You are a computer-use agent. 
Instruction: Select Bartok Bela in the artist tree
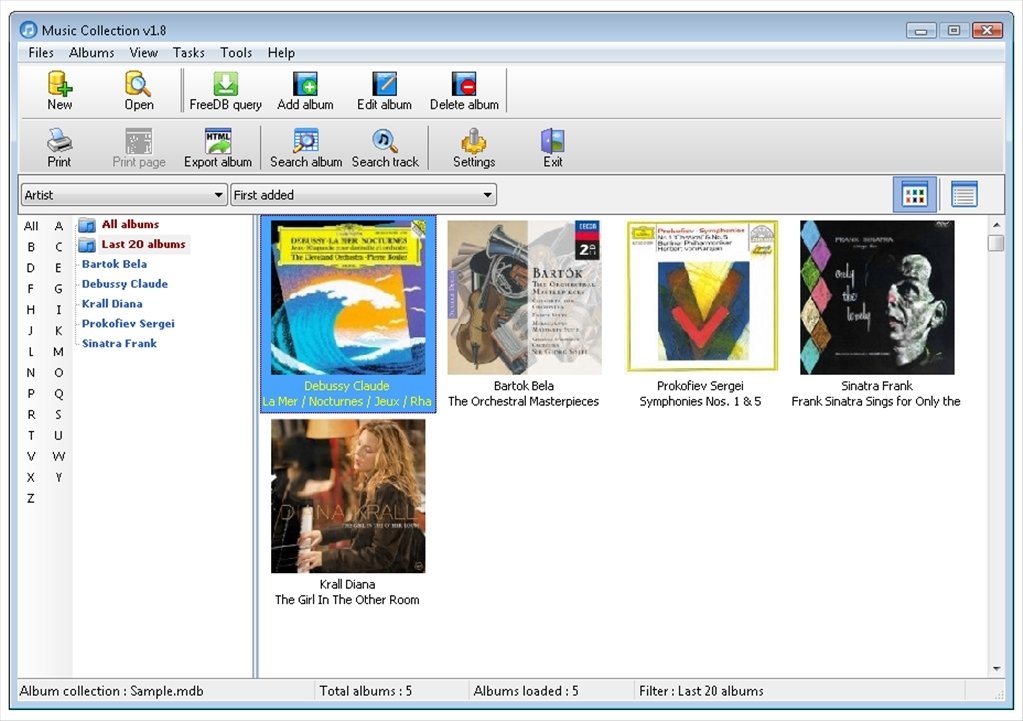[114, 264]
